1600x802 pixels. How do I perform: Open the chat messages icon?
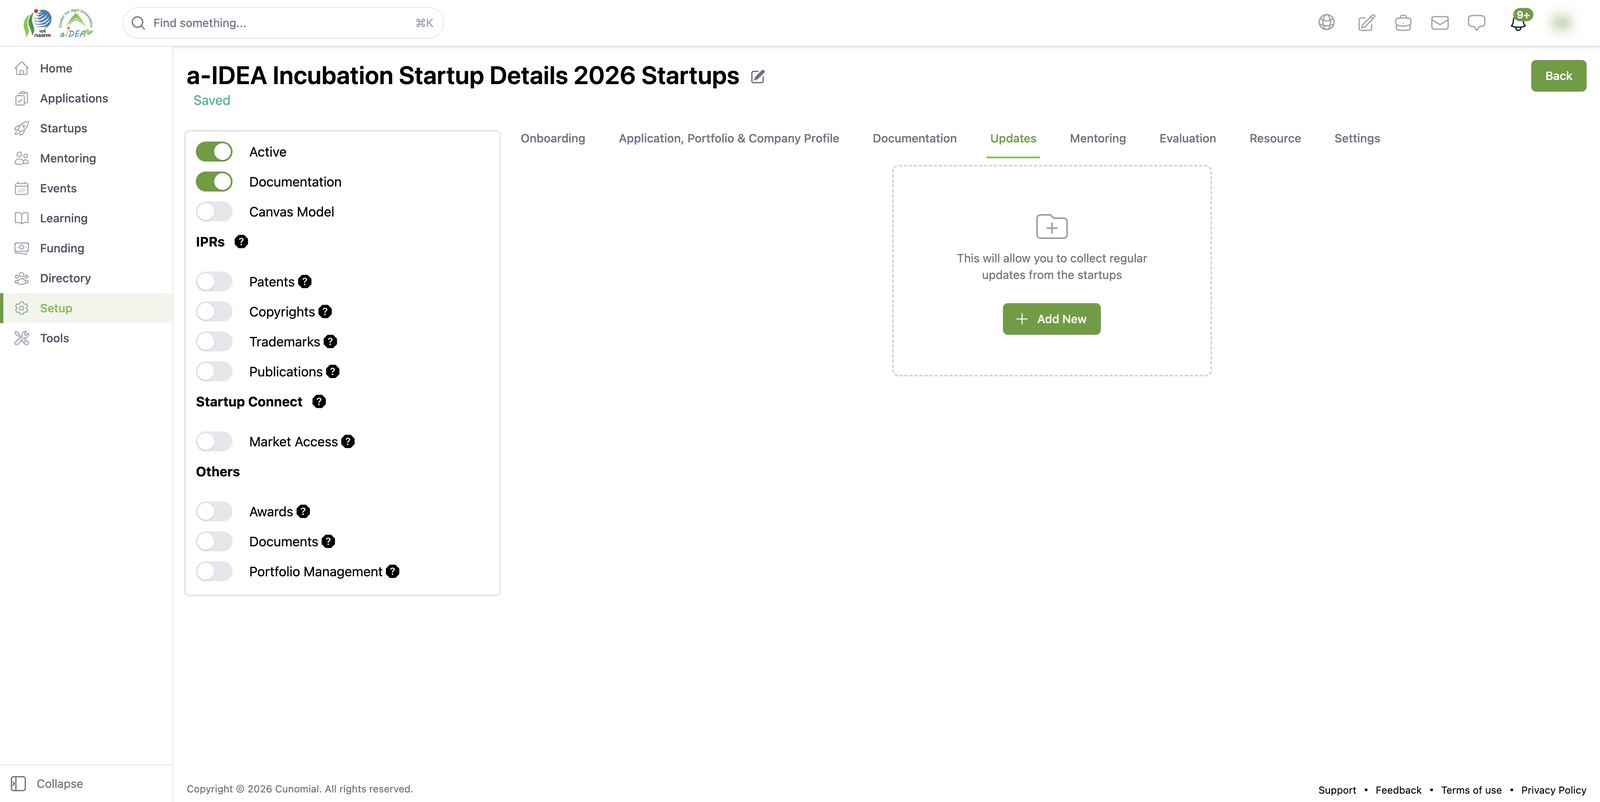1476,22
